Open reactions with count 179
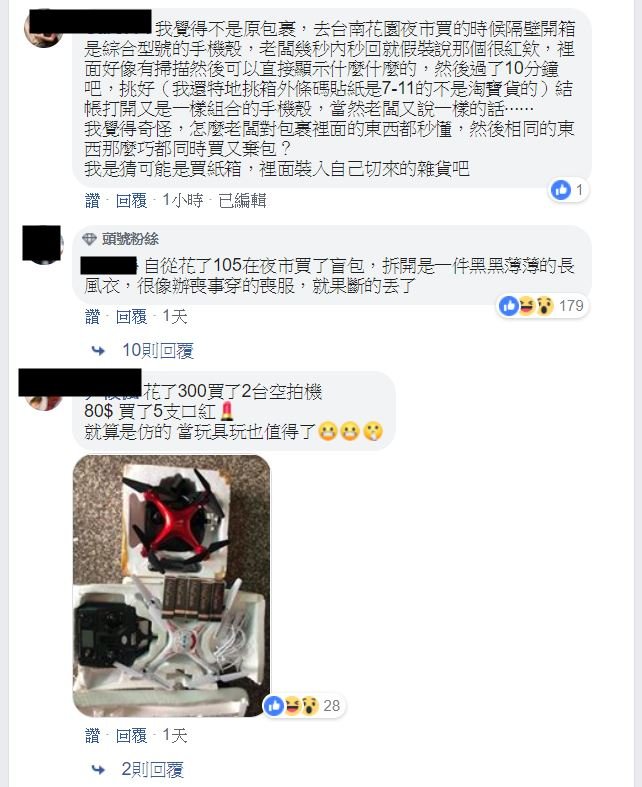This screenshot has width=642, height=787. tap(543, 305)
